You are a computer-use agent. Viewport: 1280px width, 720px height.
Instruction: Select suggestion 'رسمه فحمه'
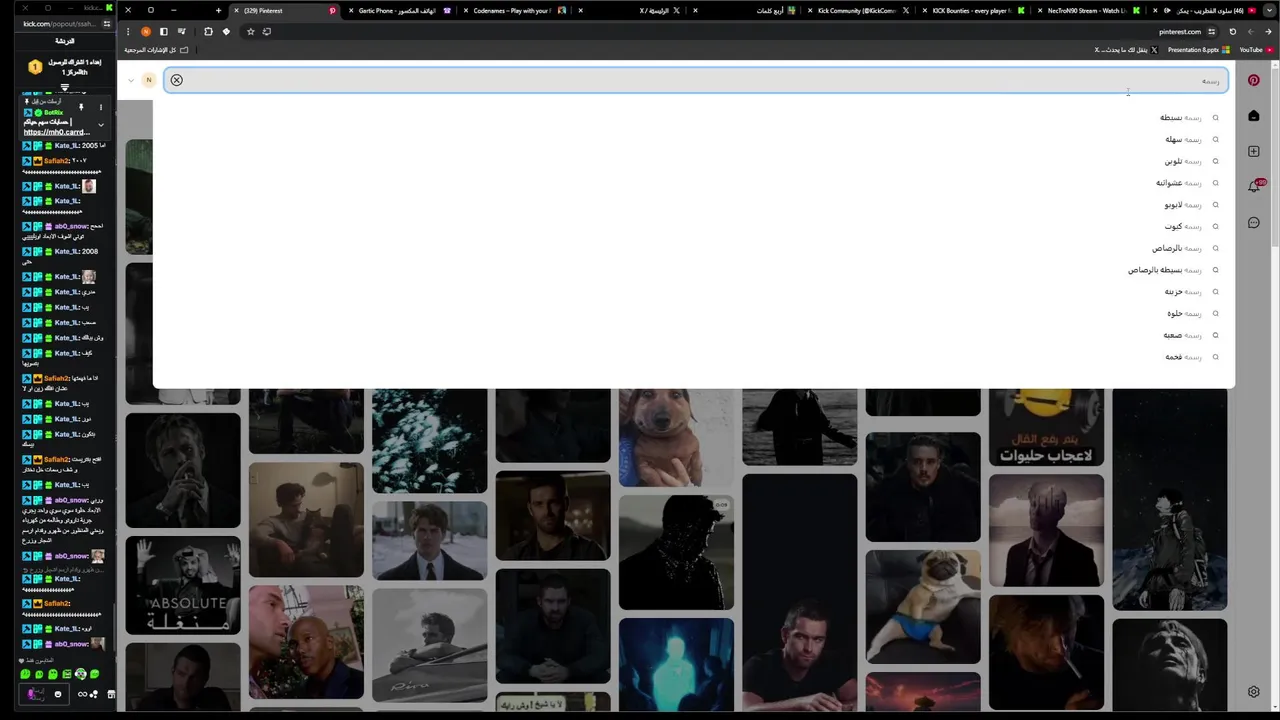point(1184,357)
